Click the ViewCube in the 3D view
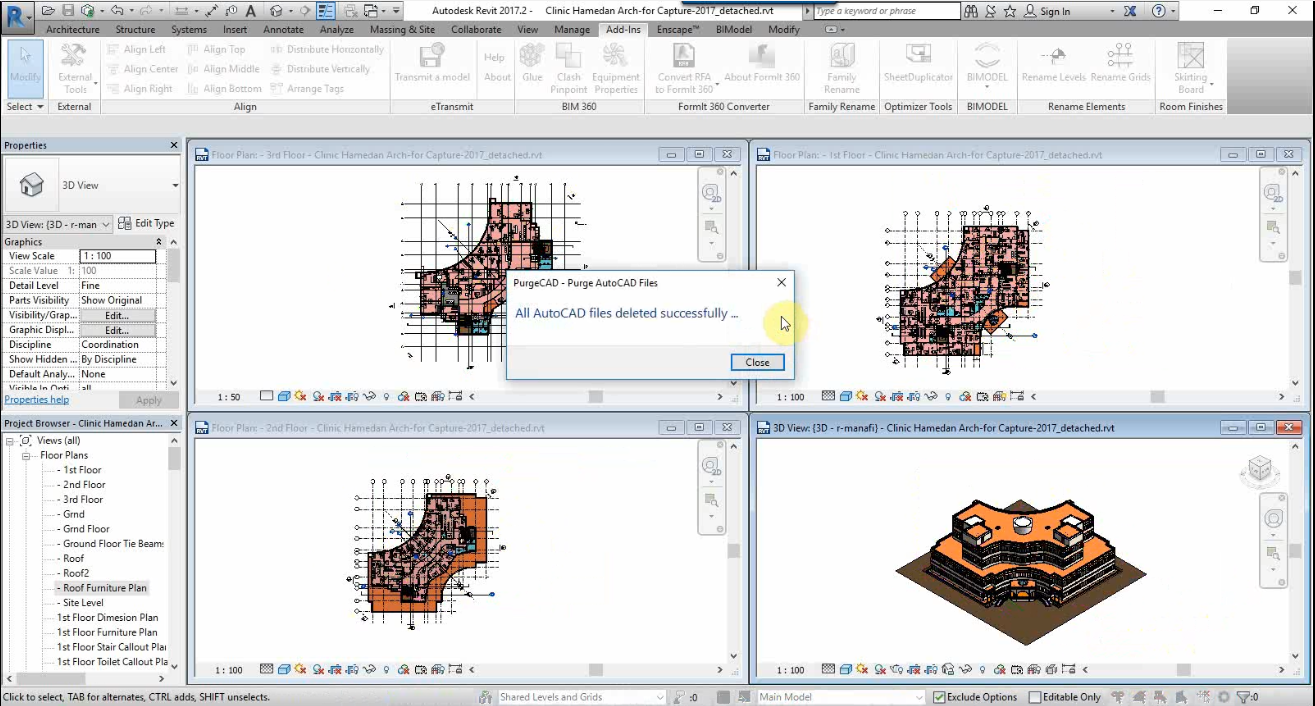The height and width of the screenshot is (706, 1315). pos(1259,470)
